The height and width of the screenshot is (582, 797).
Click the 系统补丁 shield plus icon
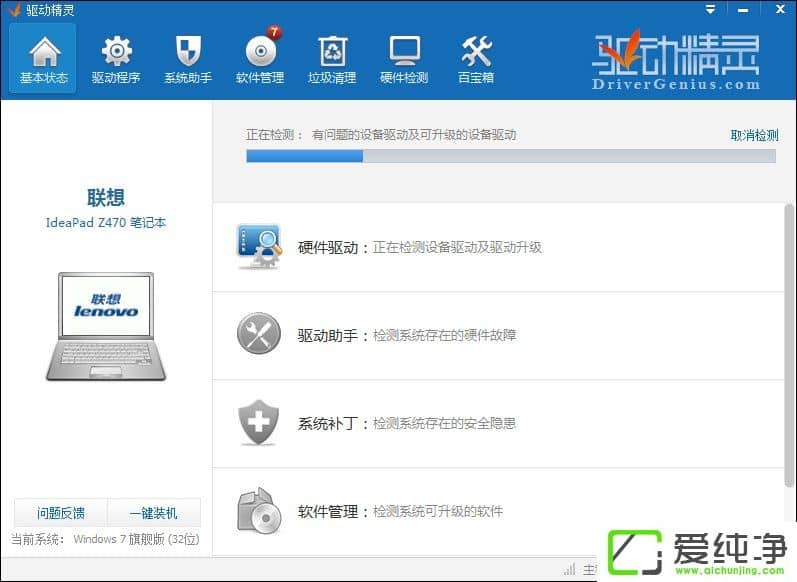tap(258, 423)
